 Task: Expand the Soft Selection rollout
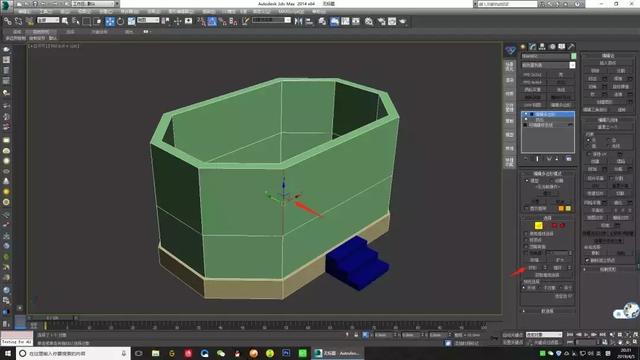coord(547,311)
